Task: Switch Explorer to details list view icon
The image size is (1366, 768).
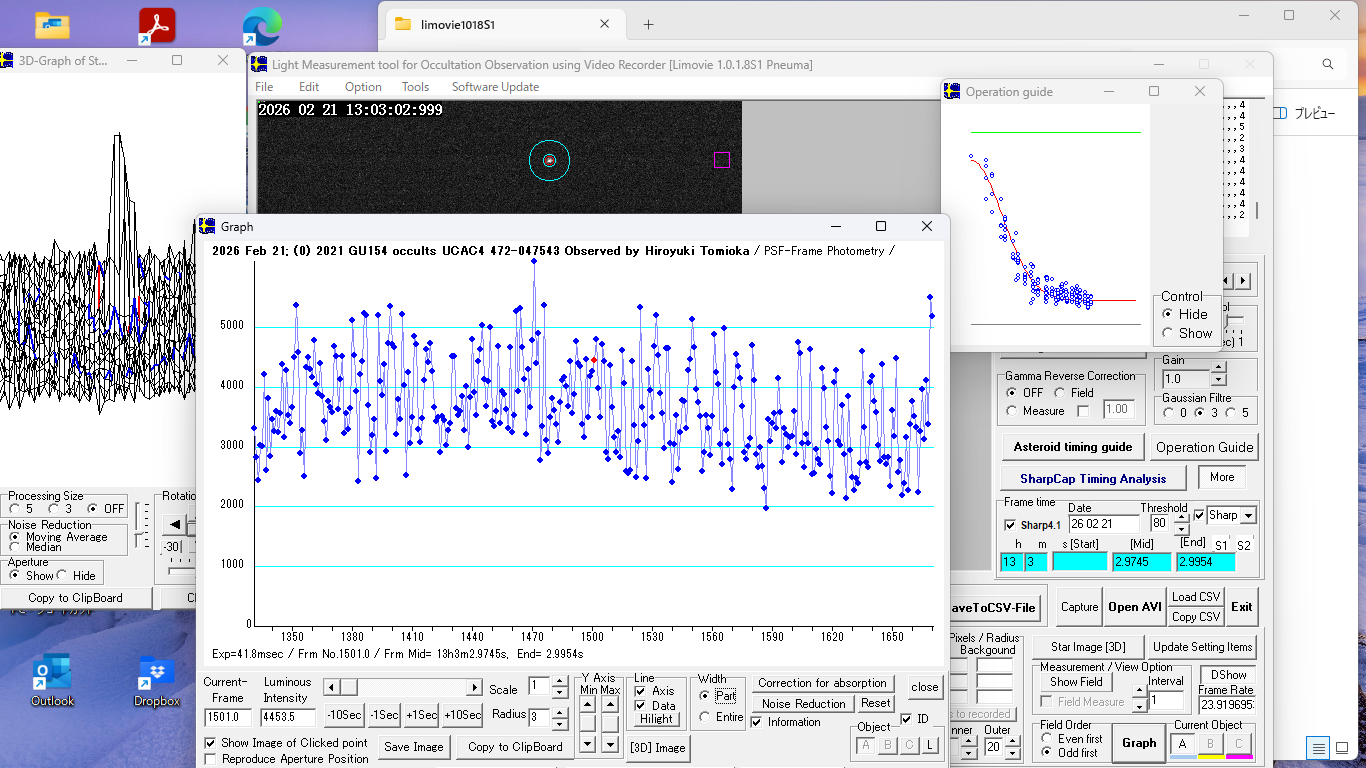Action: [1319, 748]
